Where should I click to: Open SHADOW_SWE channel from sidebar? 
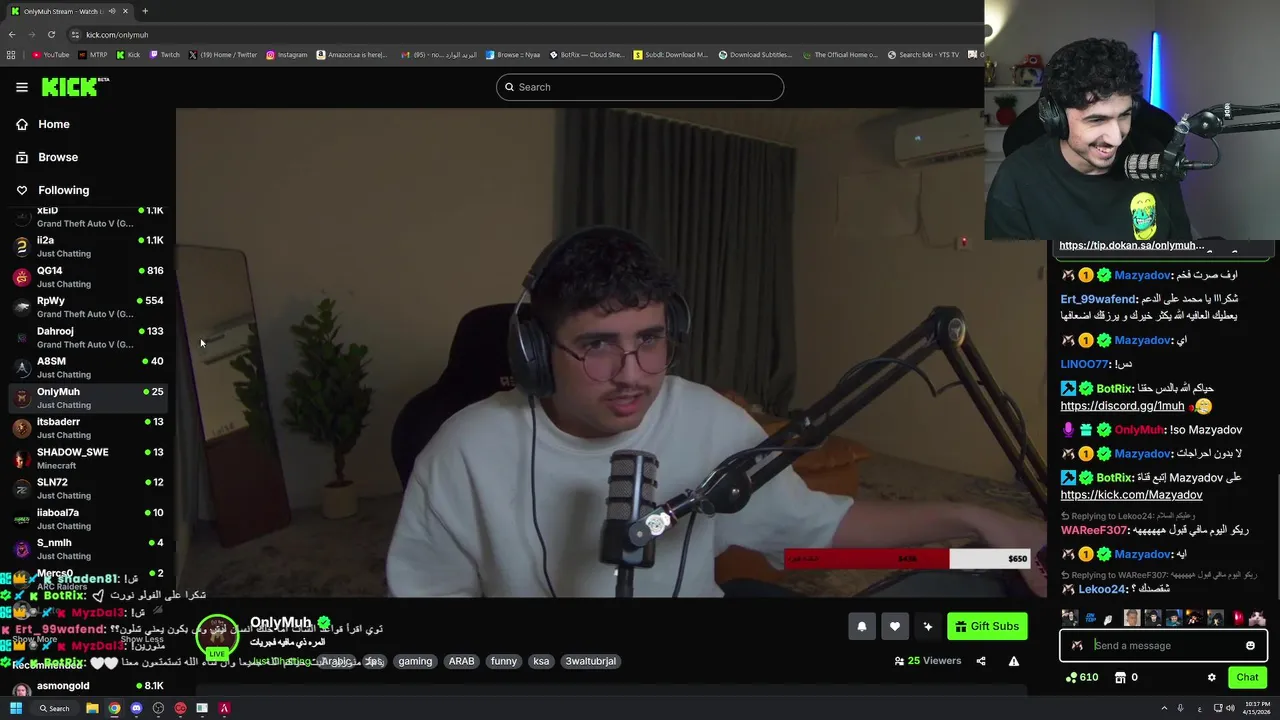[88, 458]
